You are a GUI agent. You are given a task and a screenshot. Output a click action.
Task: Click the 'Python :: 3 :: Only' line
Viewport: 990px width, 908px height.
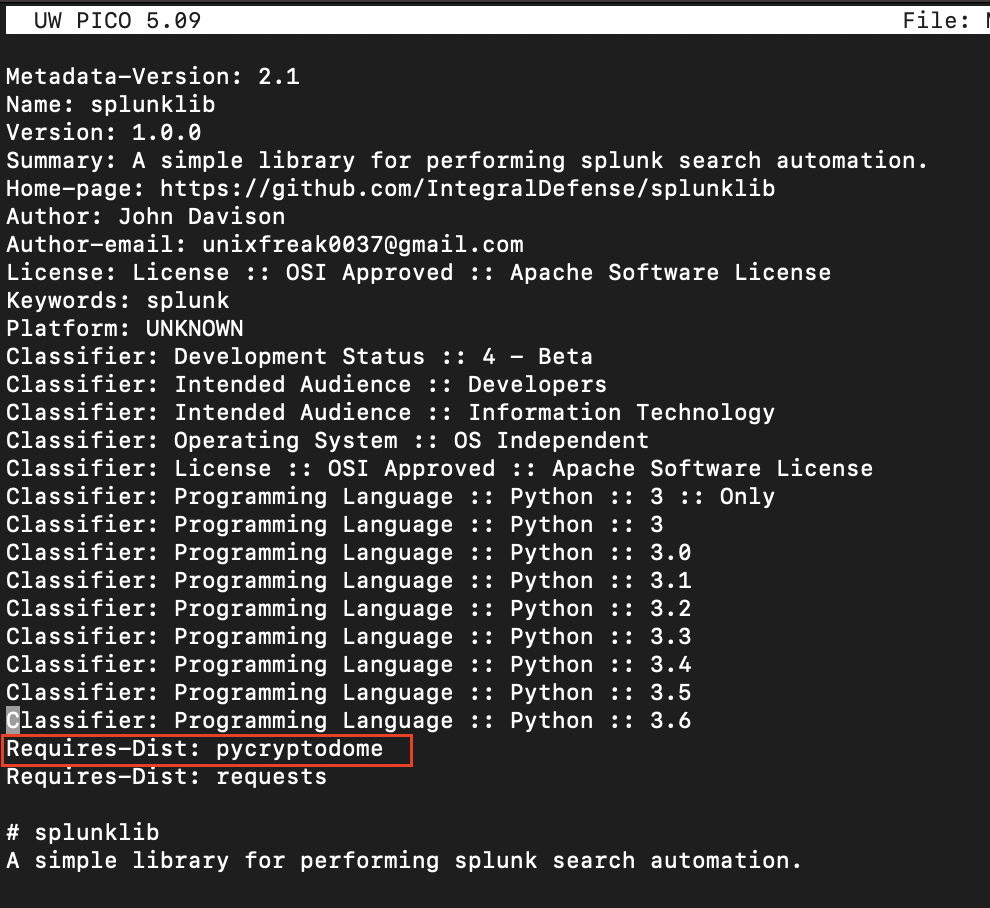pyautogui.click(x=391, y=497)
